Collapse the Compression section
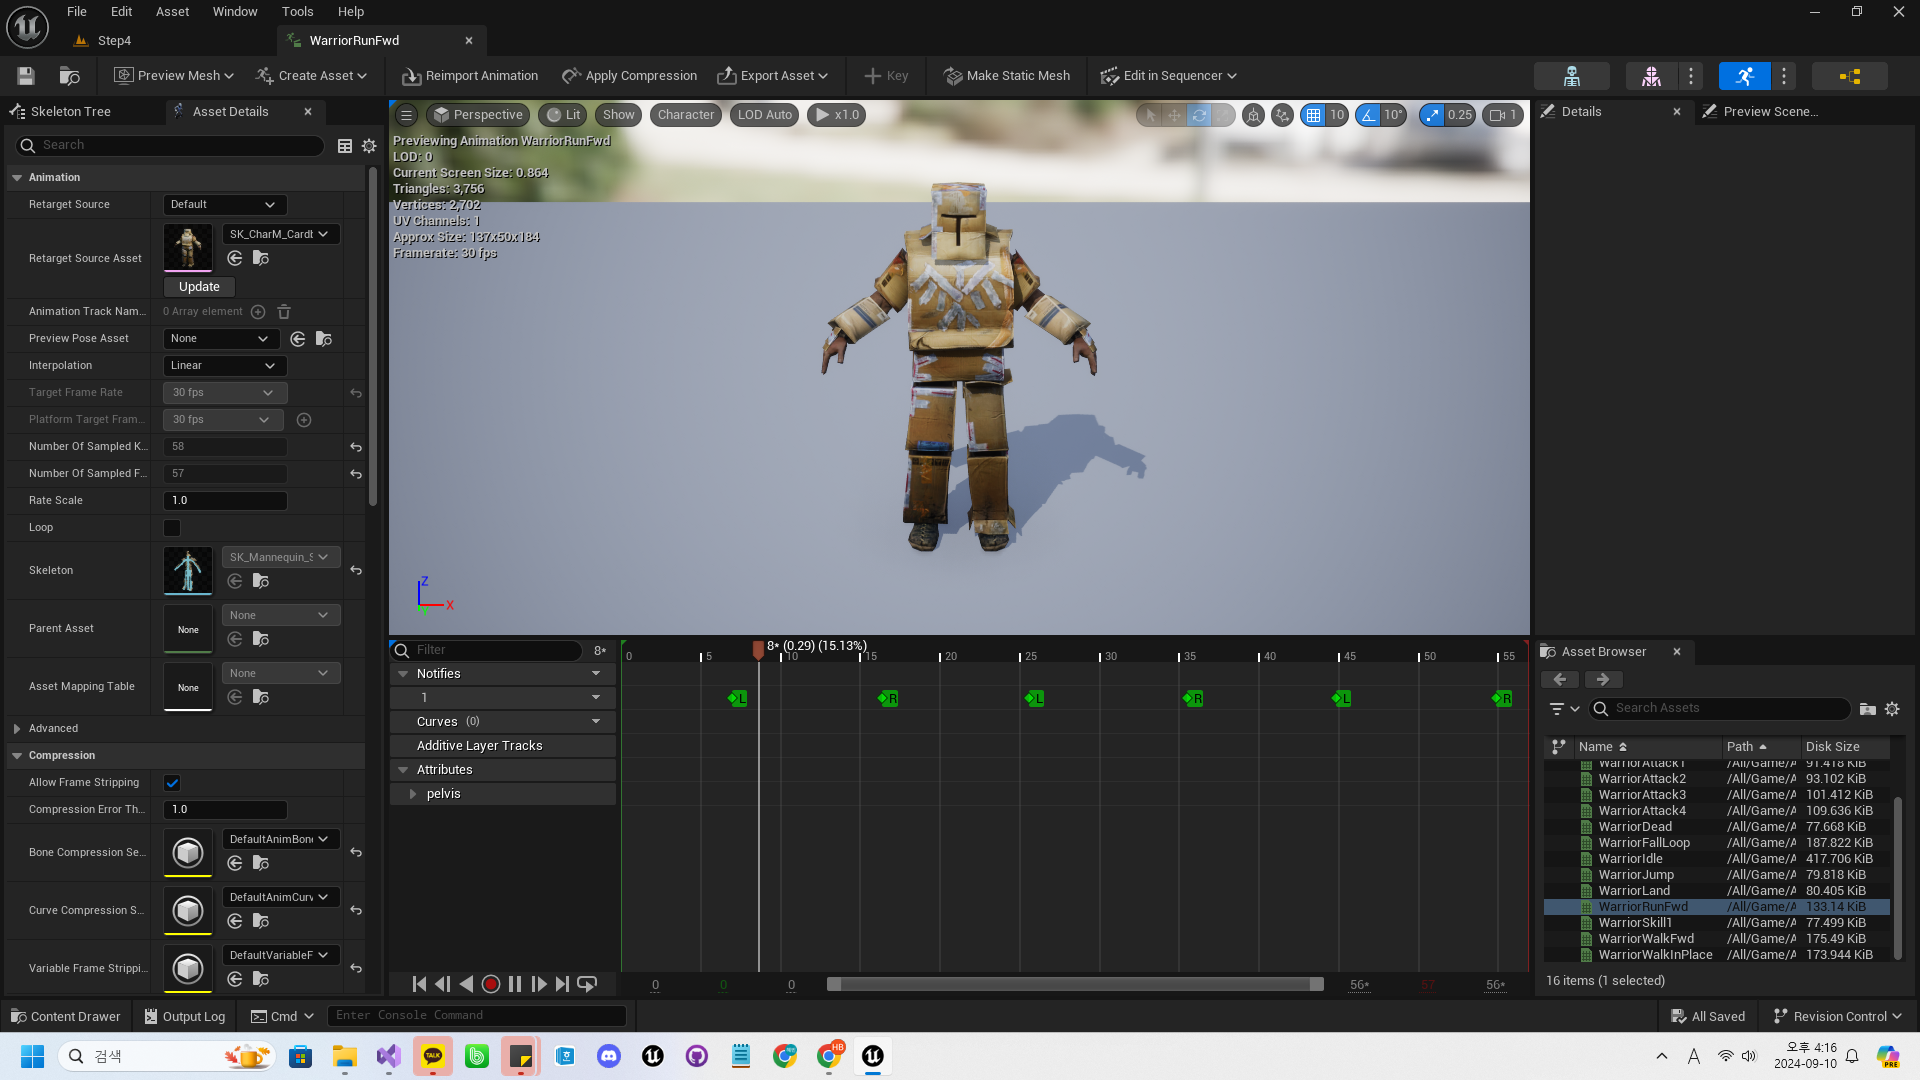 [17, 756]
